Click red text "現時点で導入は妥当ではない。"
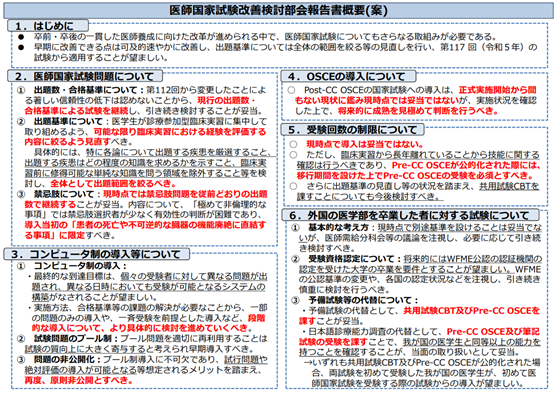This screenshot has height=394, width=557. (x=365, y=145)
